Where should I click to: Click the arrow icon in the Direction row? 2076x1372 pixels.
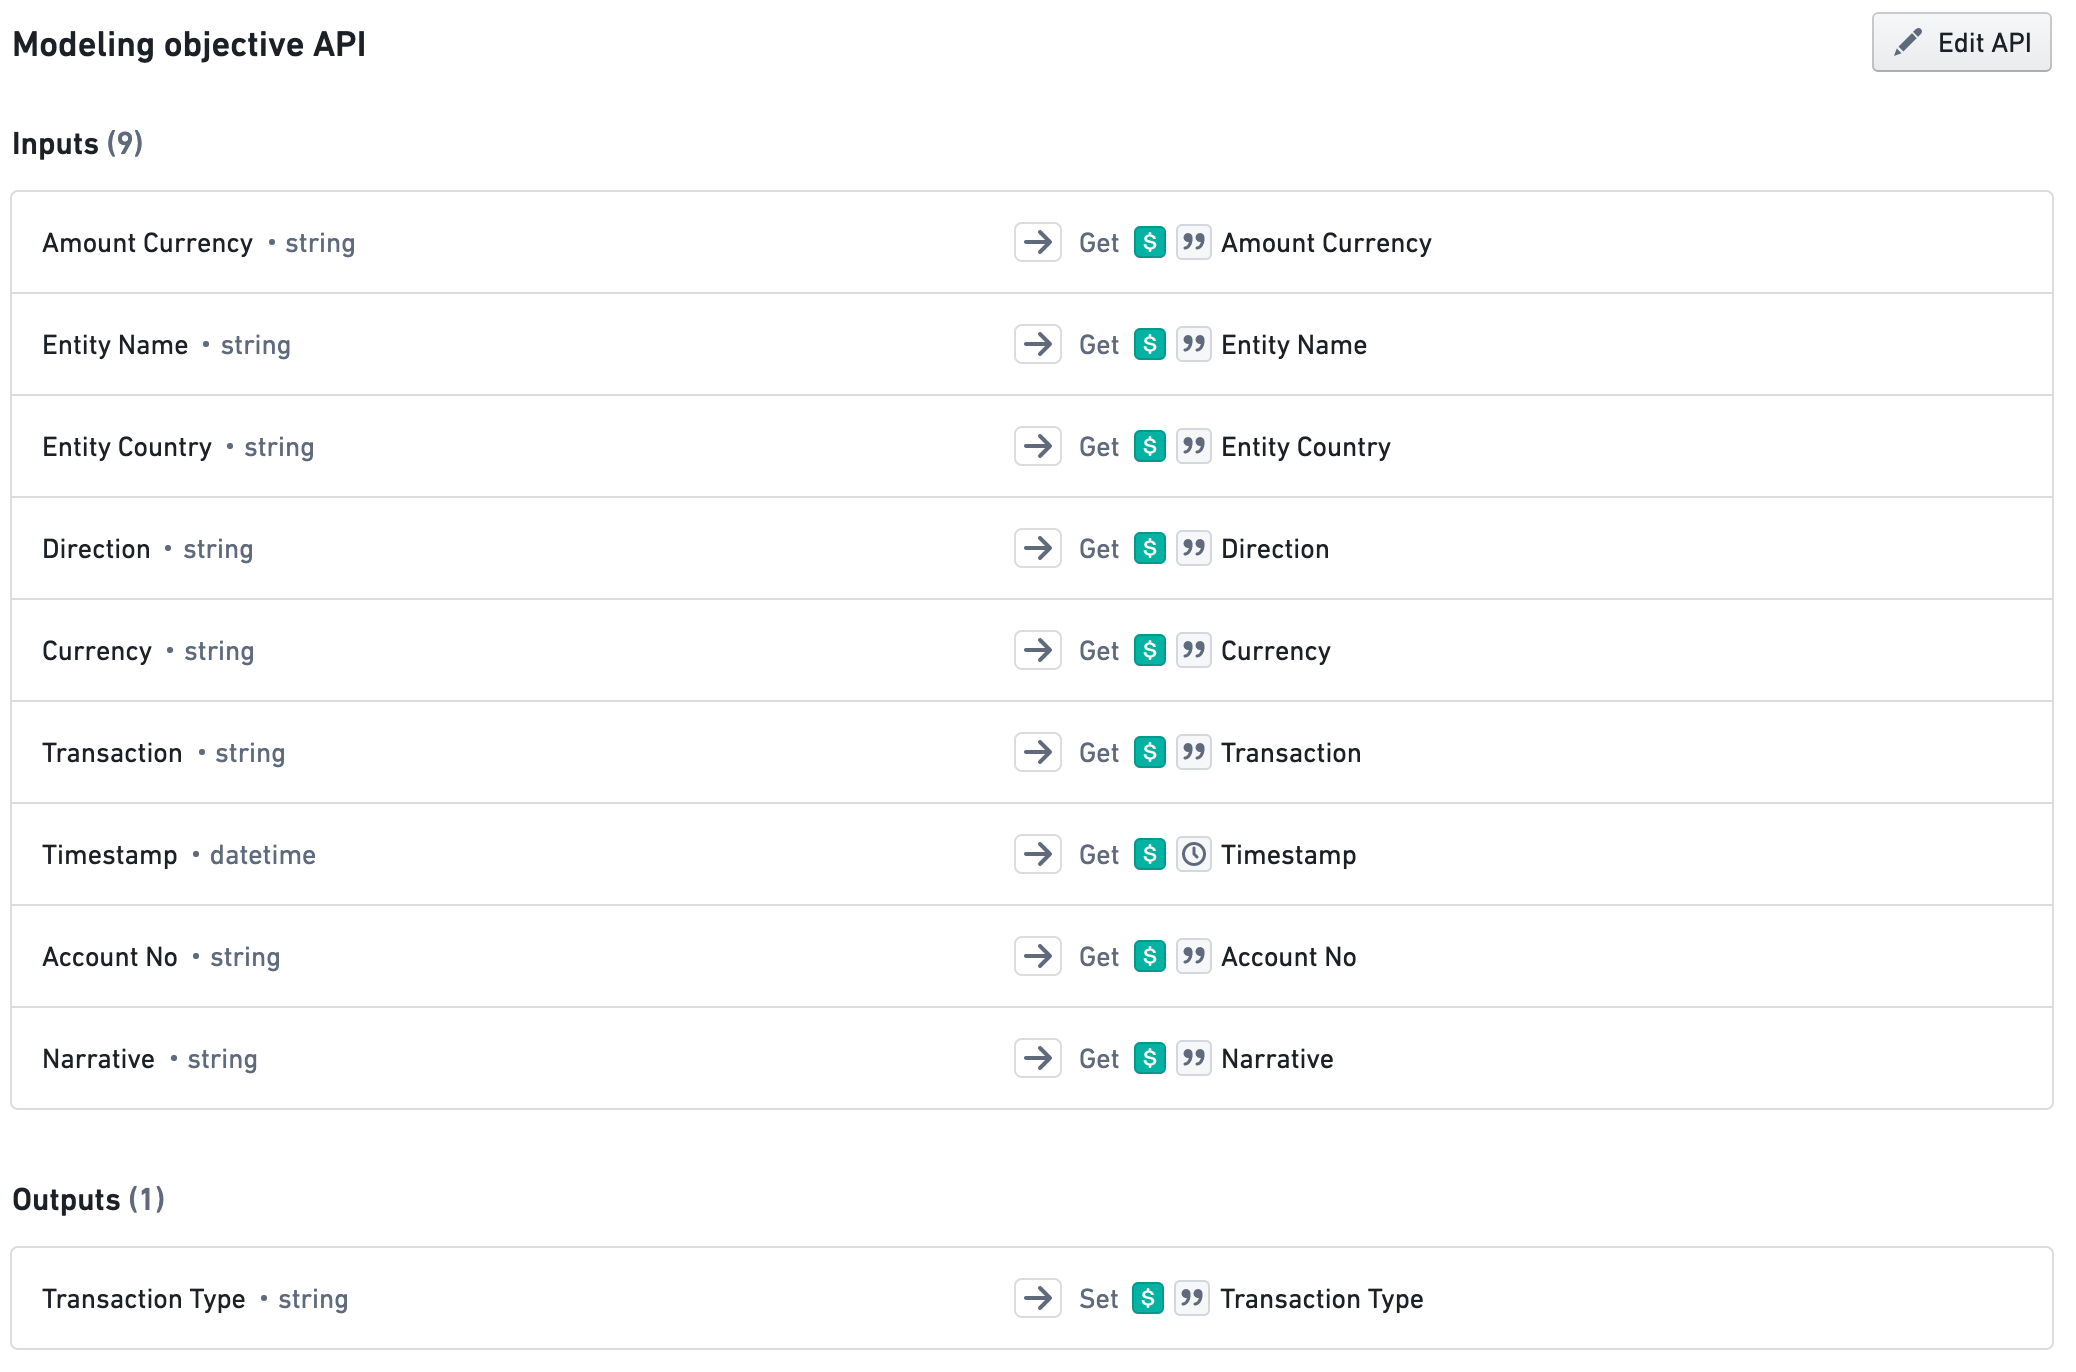1037,548
